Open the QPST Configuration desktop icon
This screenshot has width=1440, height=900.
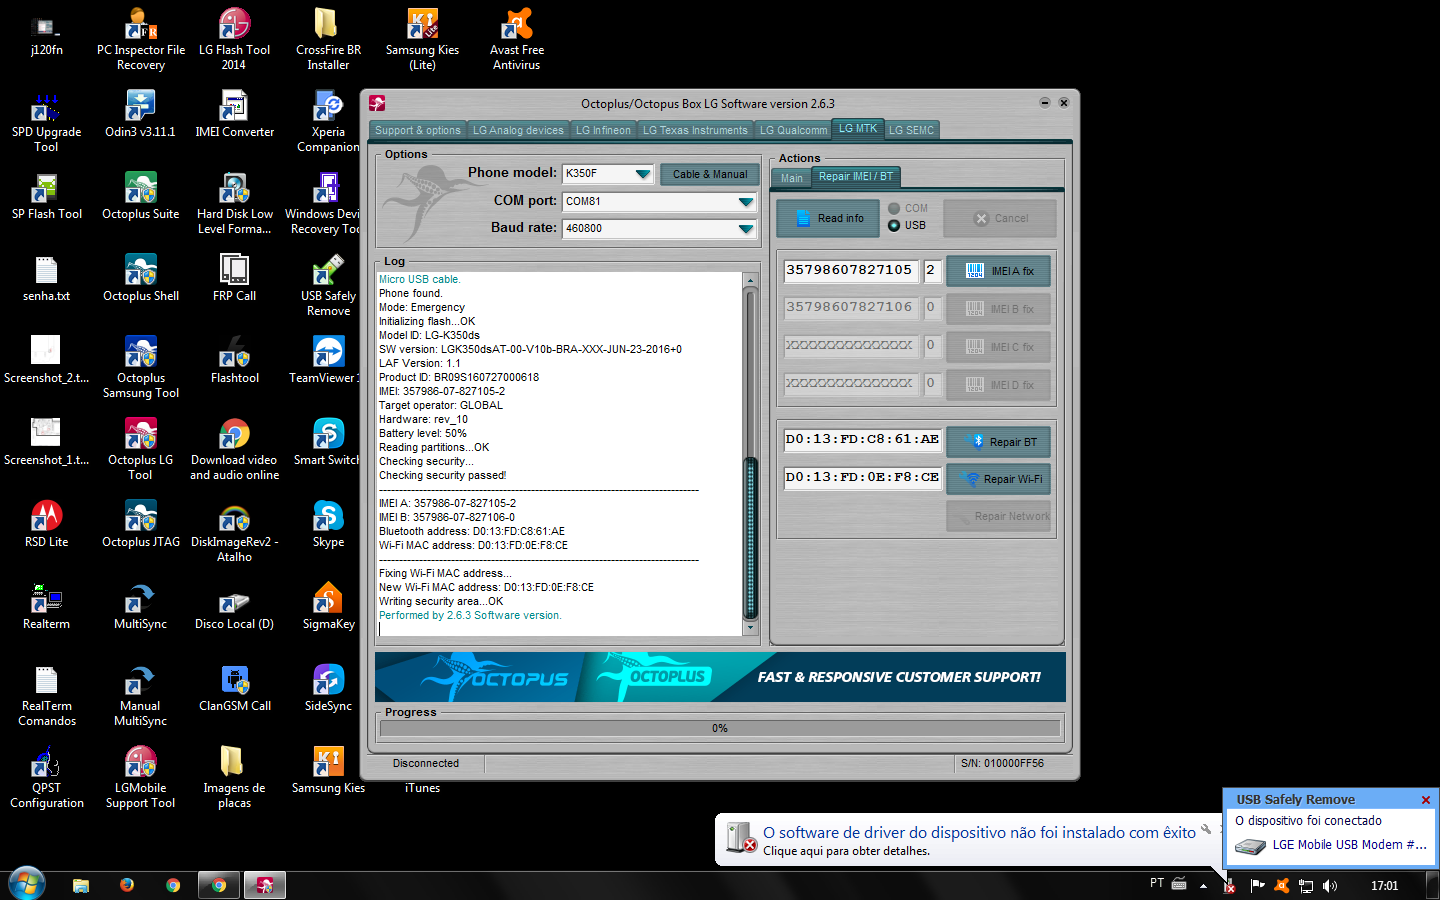coord(46,777)
